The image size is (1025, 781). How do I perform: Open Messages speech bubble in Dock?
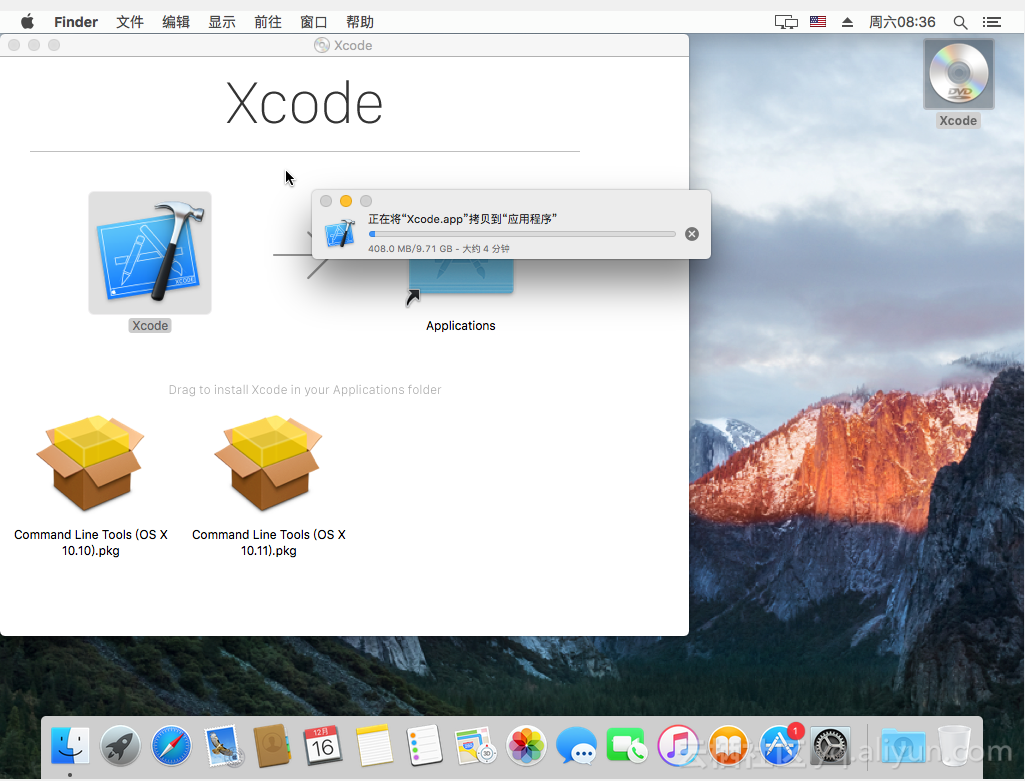[577, 746]
